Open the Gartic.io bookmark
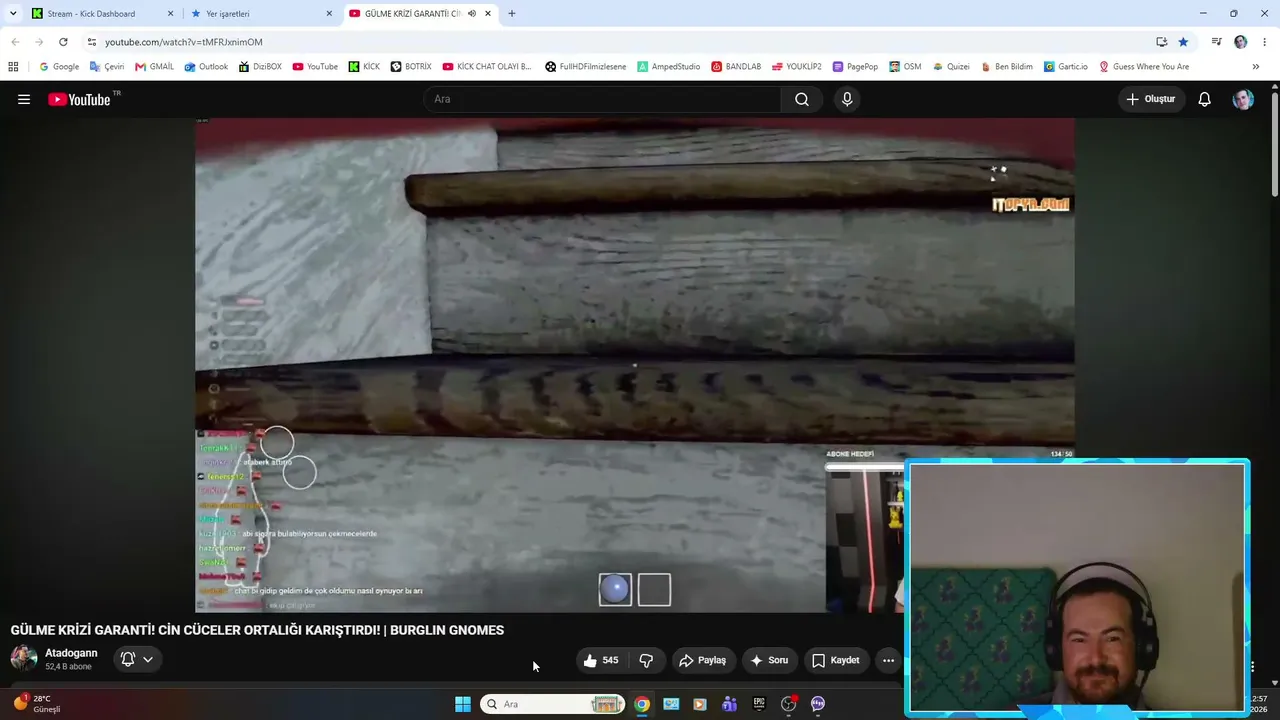The width and height of the screenshot is (1280, 720). (x=1065, y=67)
